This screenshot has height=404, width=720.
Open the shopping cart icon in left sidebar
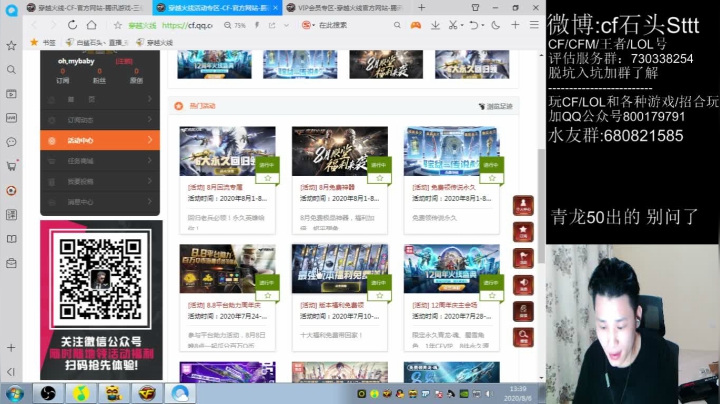point(11,166)
